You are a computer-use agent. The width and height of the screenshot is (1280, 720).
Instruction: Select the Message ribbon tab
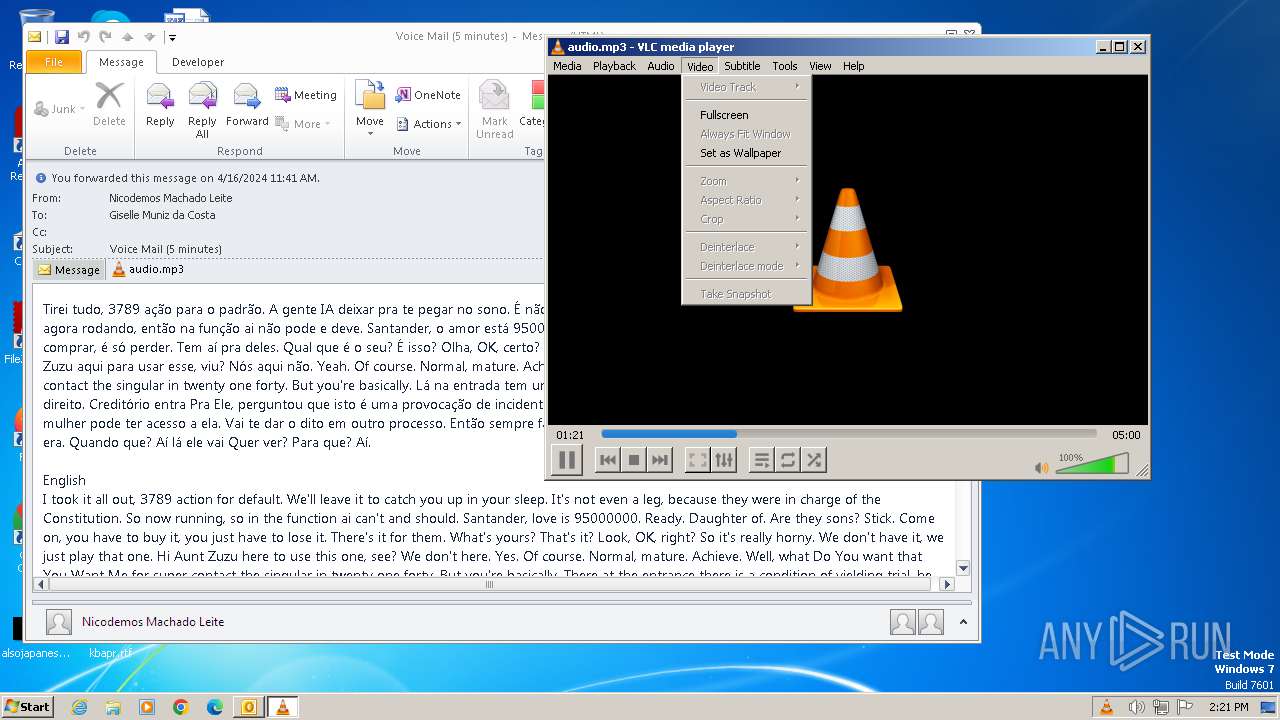click(x=121, y=62)
